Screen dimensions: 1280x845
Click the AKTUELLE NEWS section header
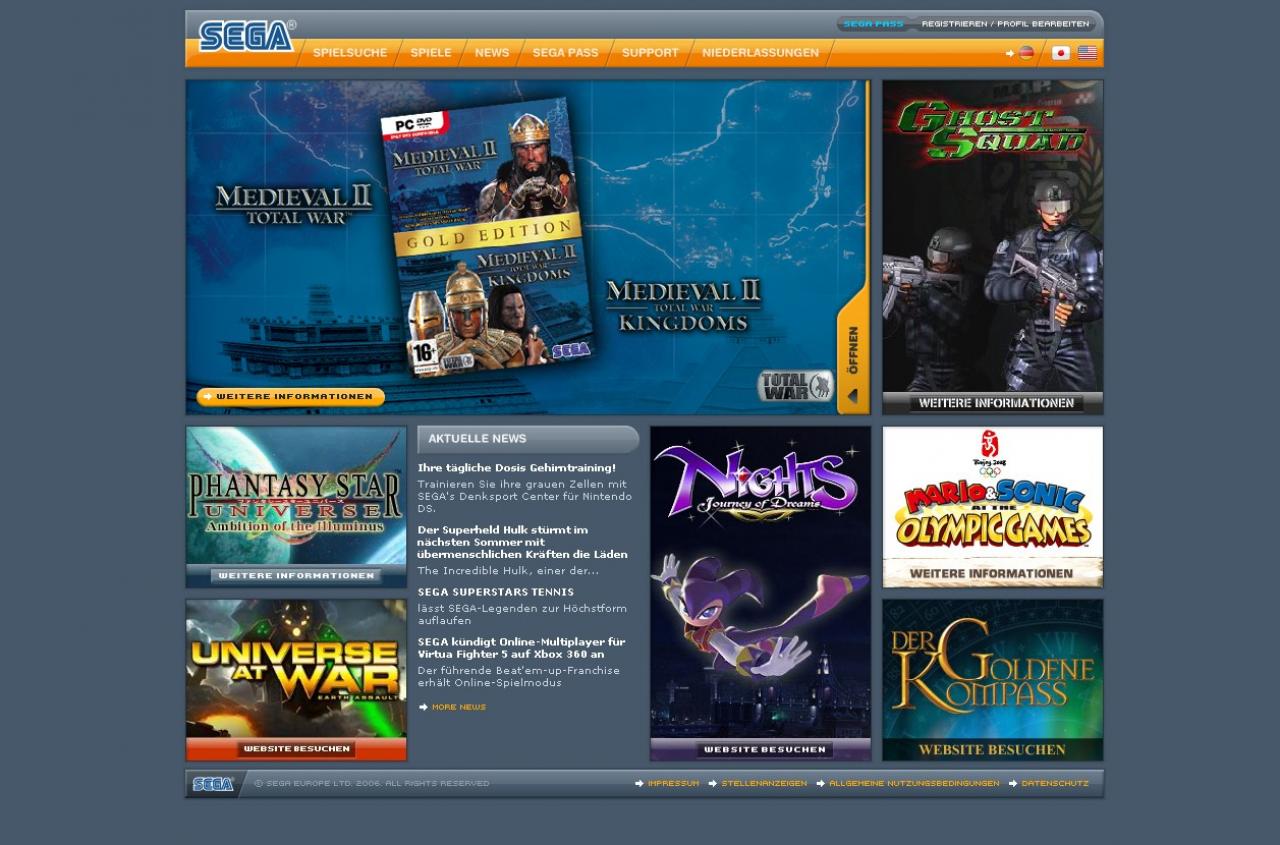click(528, 439)
